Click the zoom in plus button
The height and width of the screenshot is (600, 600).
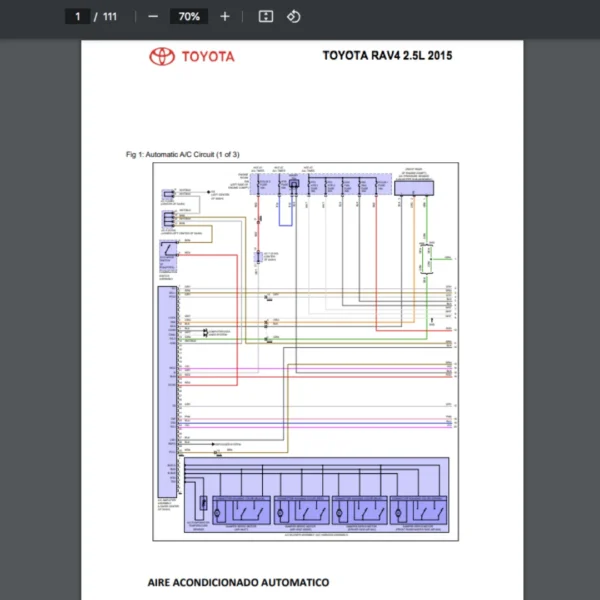coord(225,16)
